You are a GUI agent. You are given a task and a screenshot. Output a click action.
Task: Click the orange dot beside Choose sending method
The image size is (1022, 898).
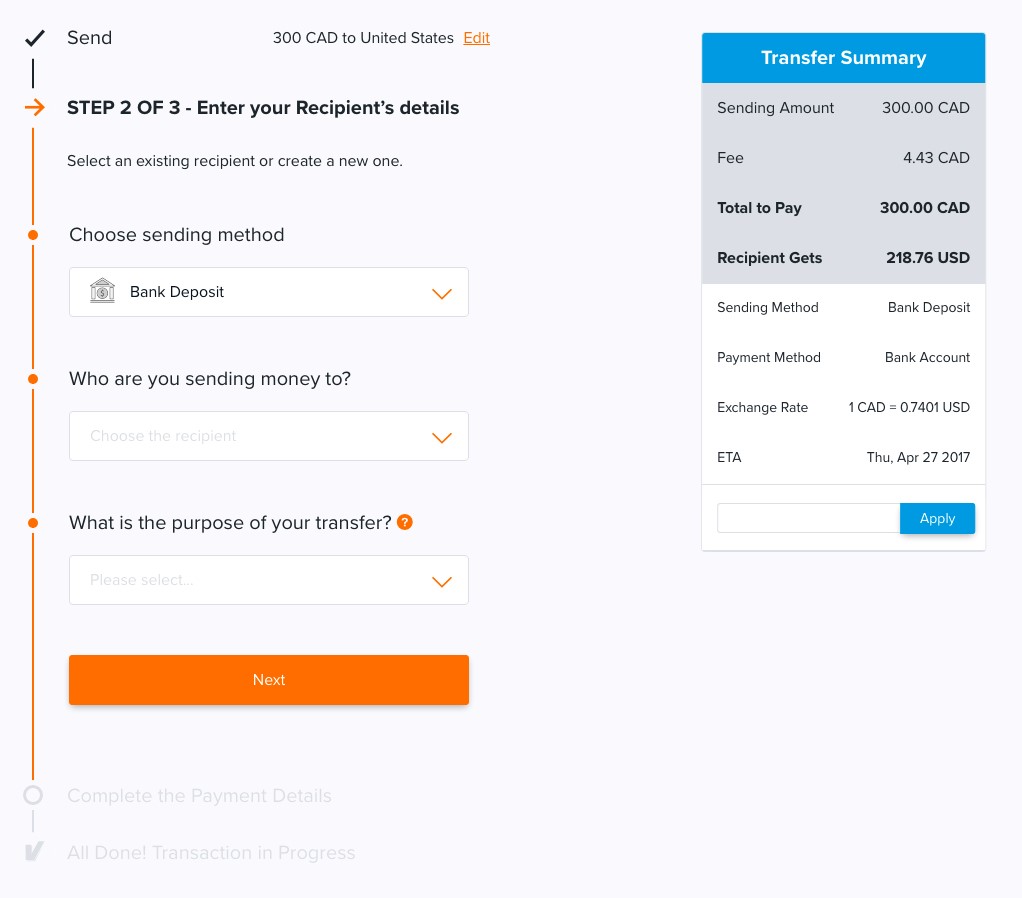click(x=33, y=235)
